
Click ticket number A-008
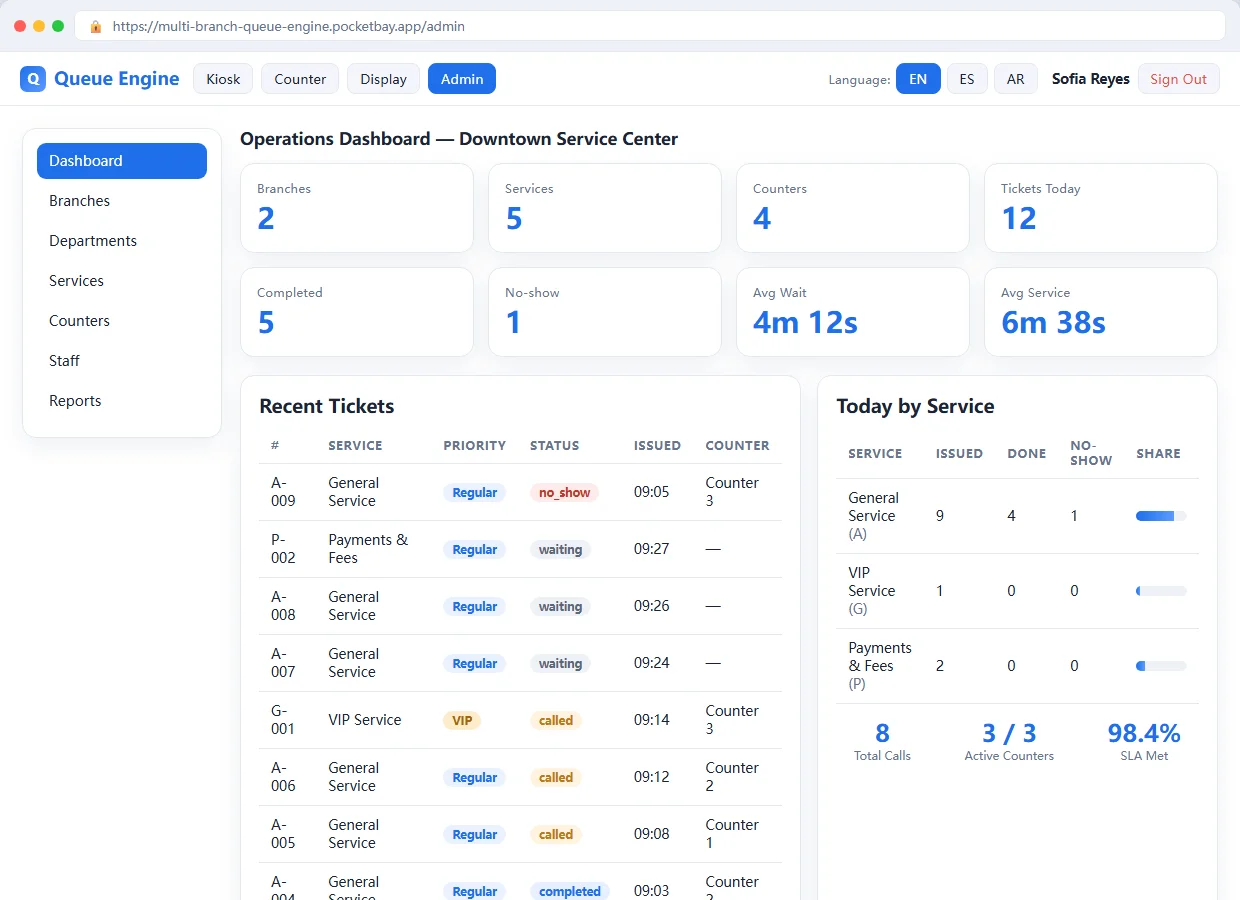(x=283, y=606)
